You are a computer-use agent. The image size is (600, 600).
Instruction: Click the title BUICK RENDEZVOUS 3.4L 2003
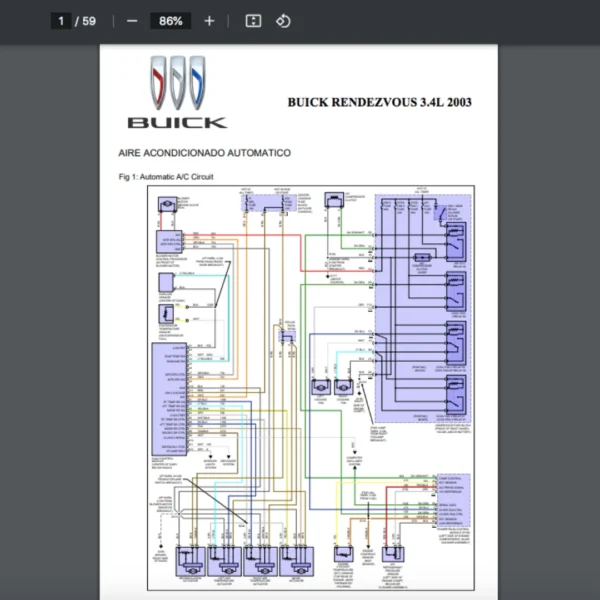coord(380,102)
